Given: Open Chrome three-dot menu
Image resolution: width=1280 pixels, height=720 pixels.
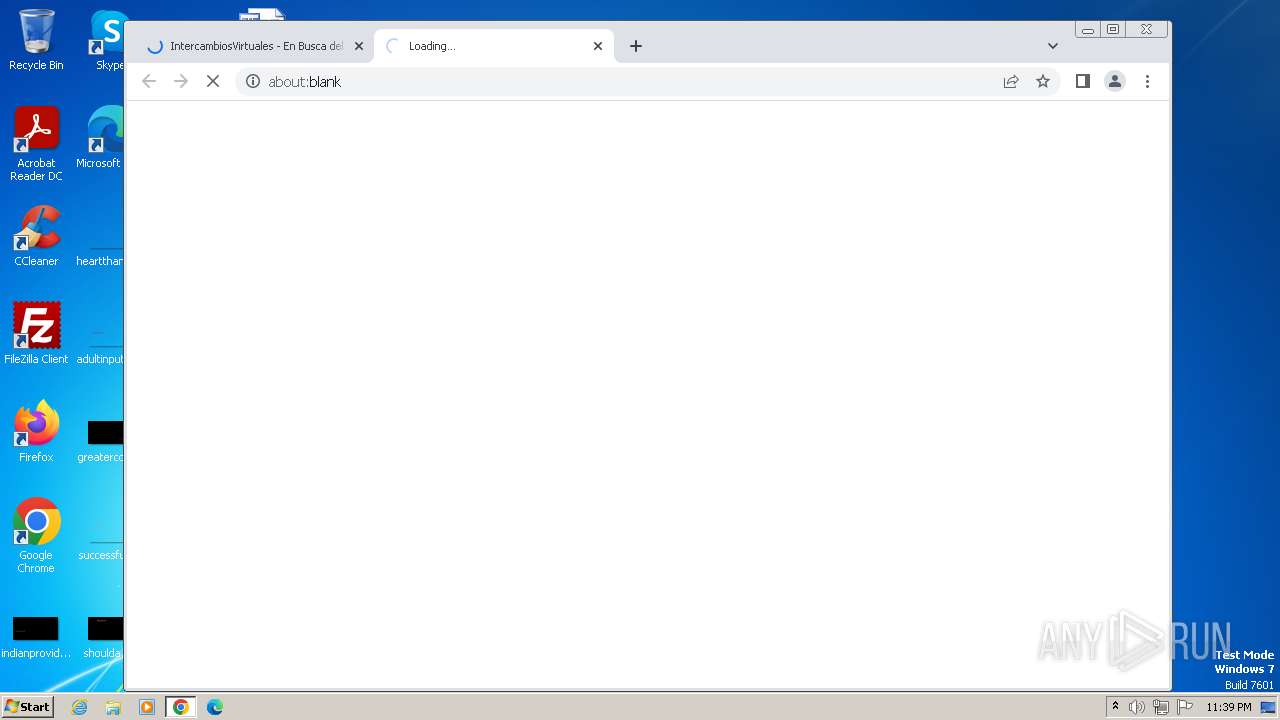Looking at the screenshot, I should click(x=1147, y=81).
